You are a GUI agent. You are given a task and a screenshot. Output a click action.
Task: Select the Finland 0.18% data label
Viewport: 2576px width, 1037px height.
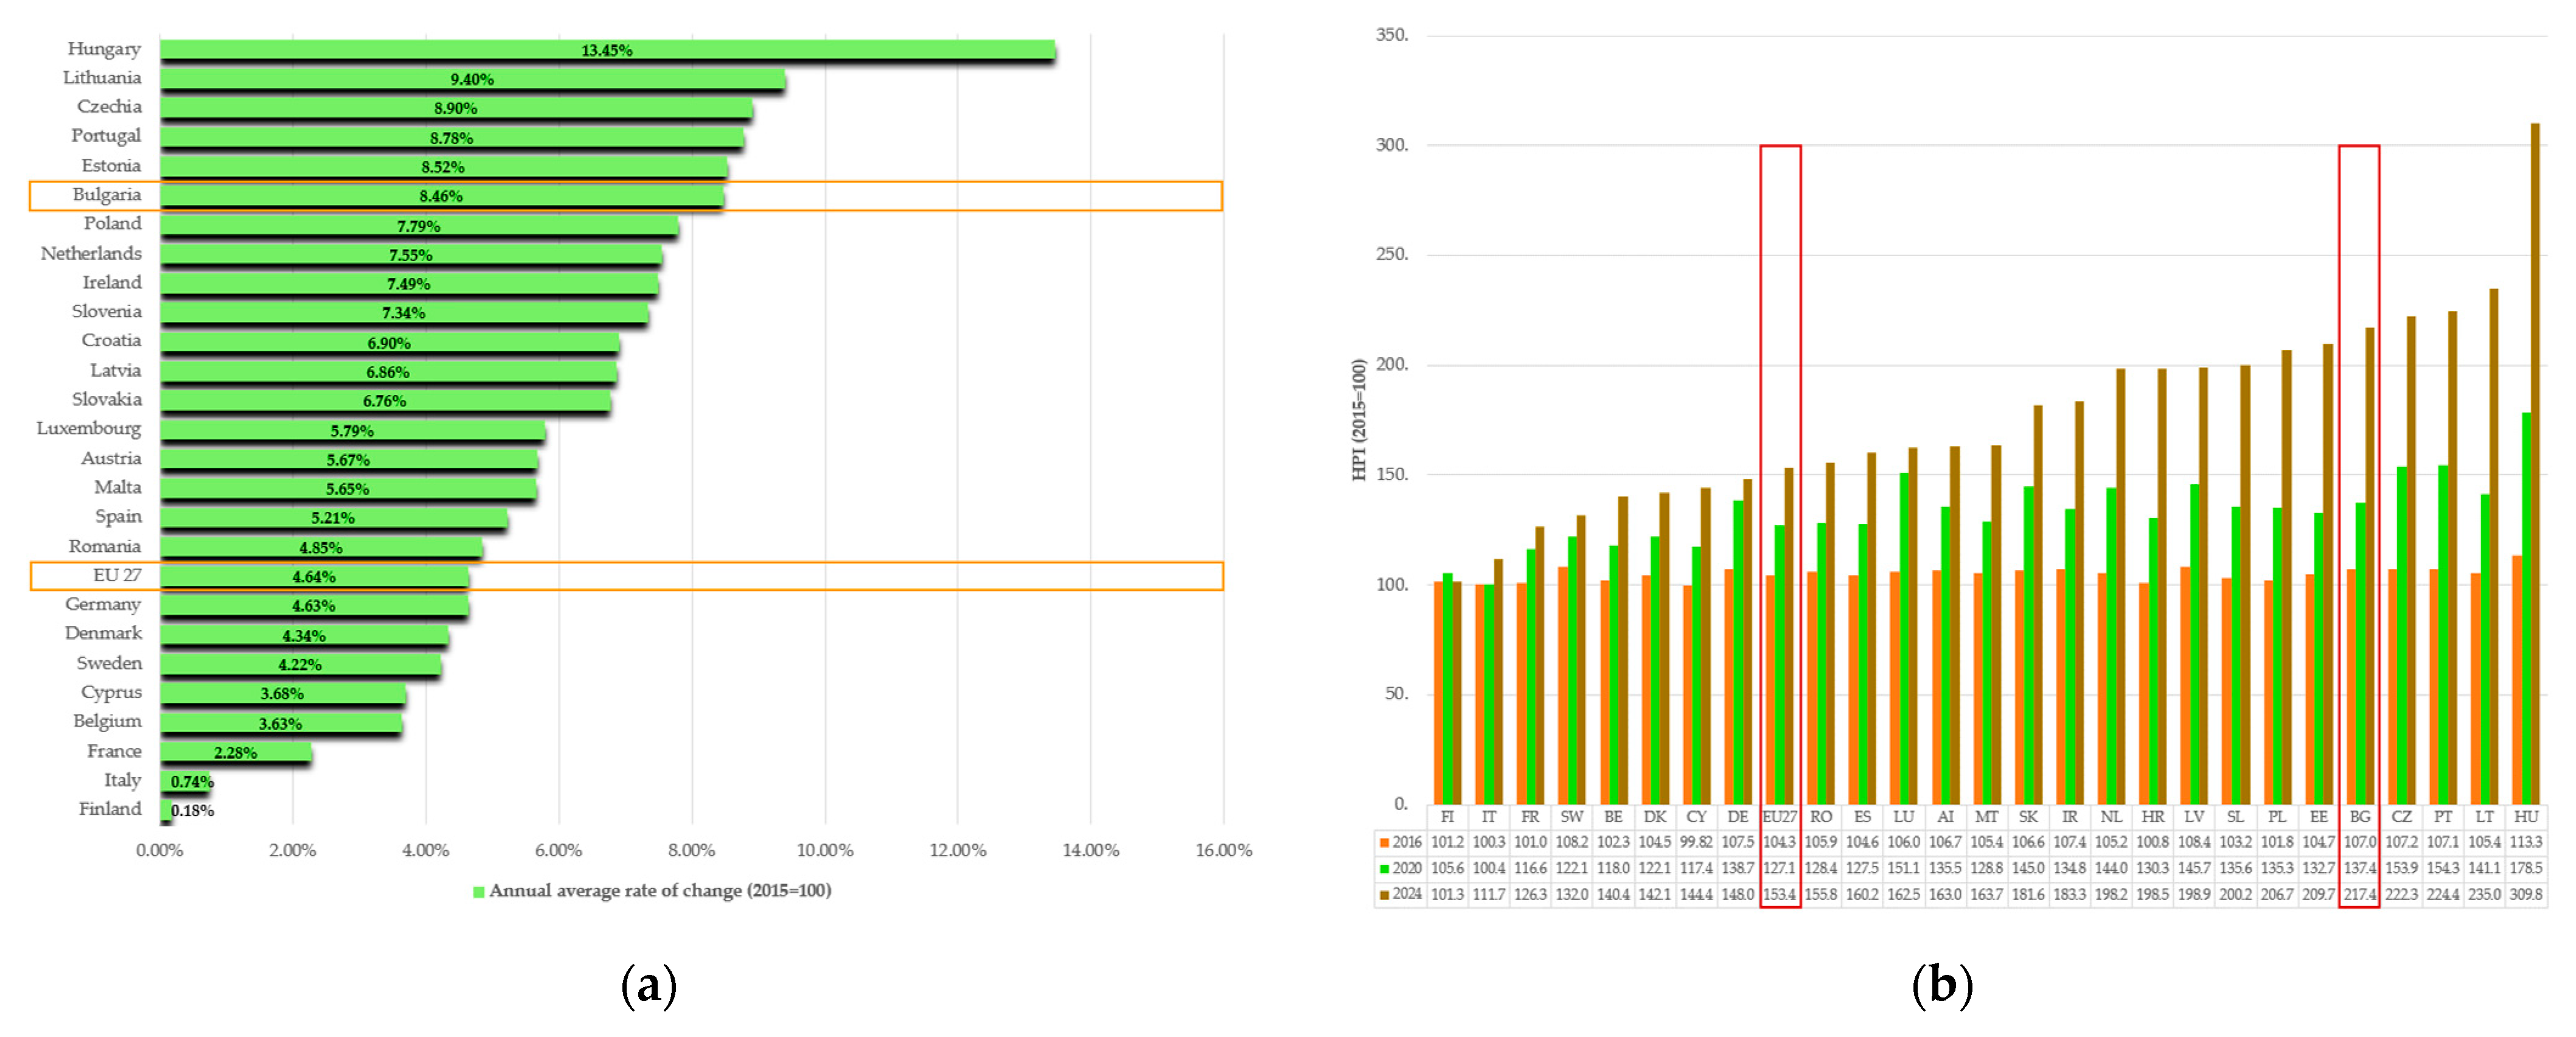tap(192, 810)
